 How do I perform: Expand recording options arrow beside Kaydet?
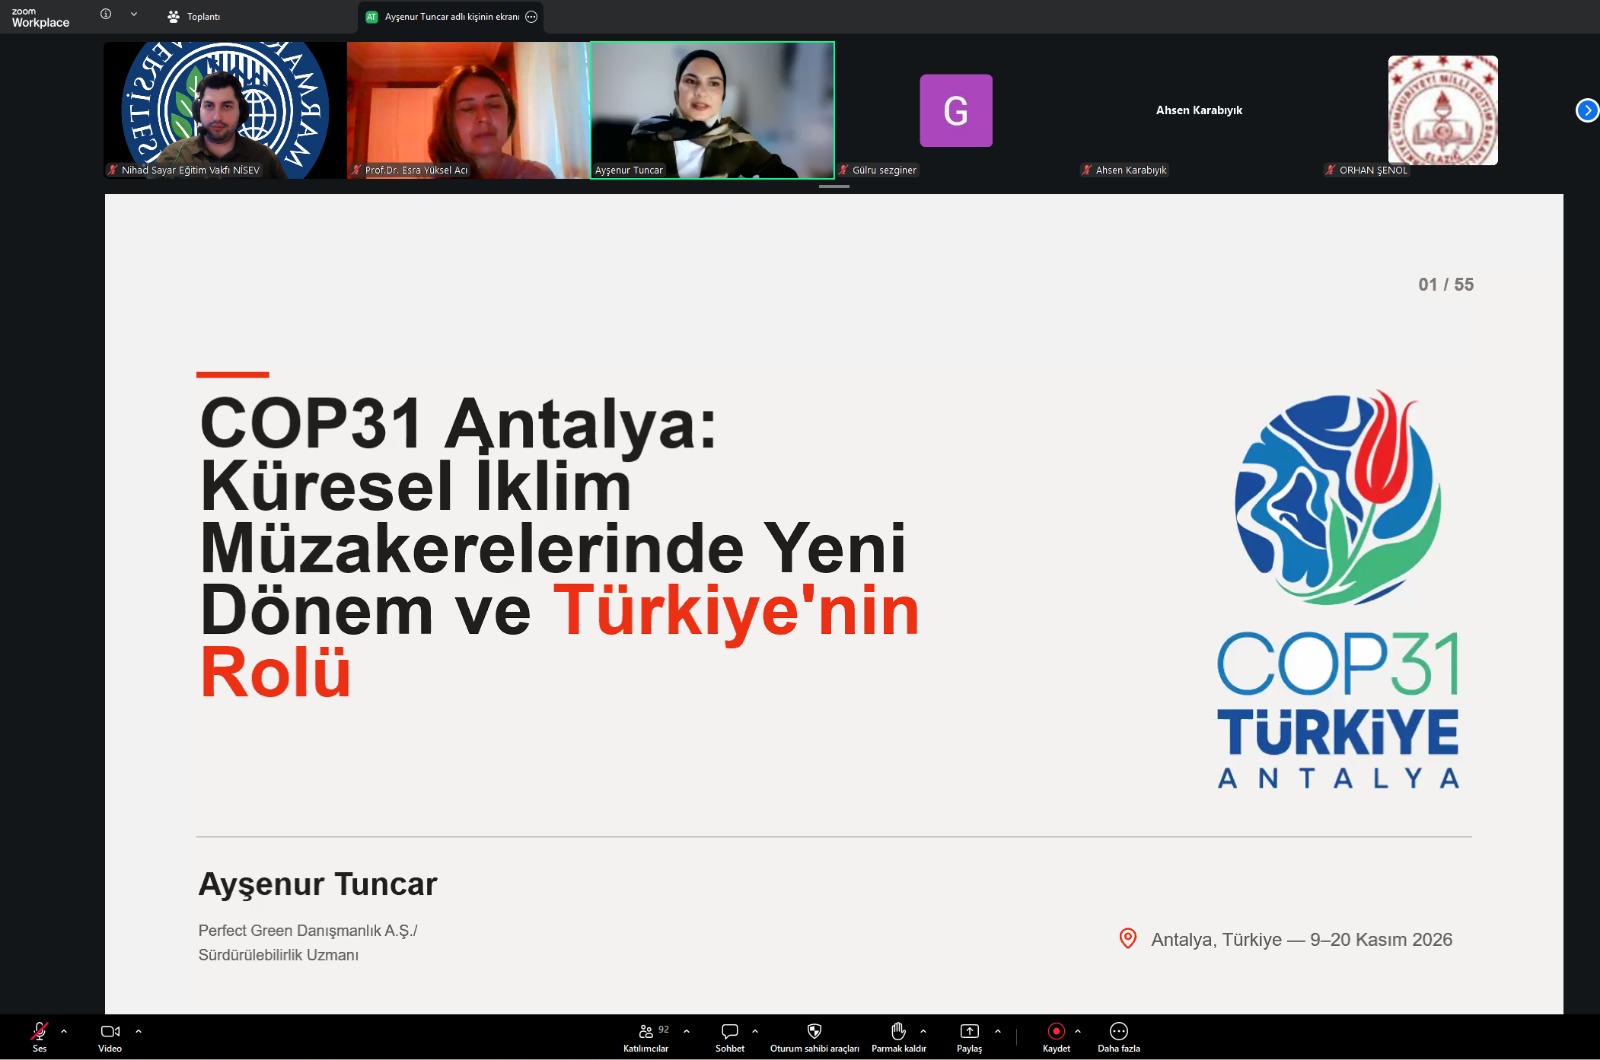point(1077,1031)
